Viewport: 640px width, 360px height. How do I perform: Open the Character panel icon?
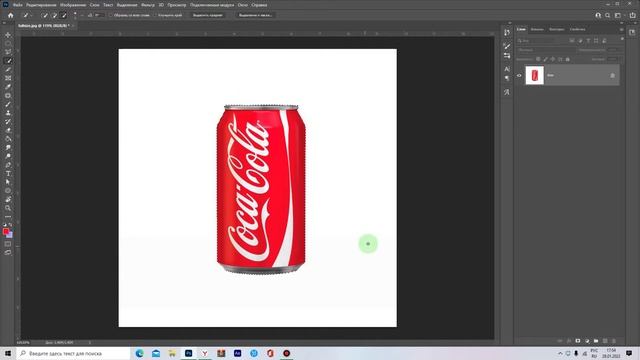point(507,69)
